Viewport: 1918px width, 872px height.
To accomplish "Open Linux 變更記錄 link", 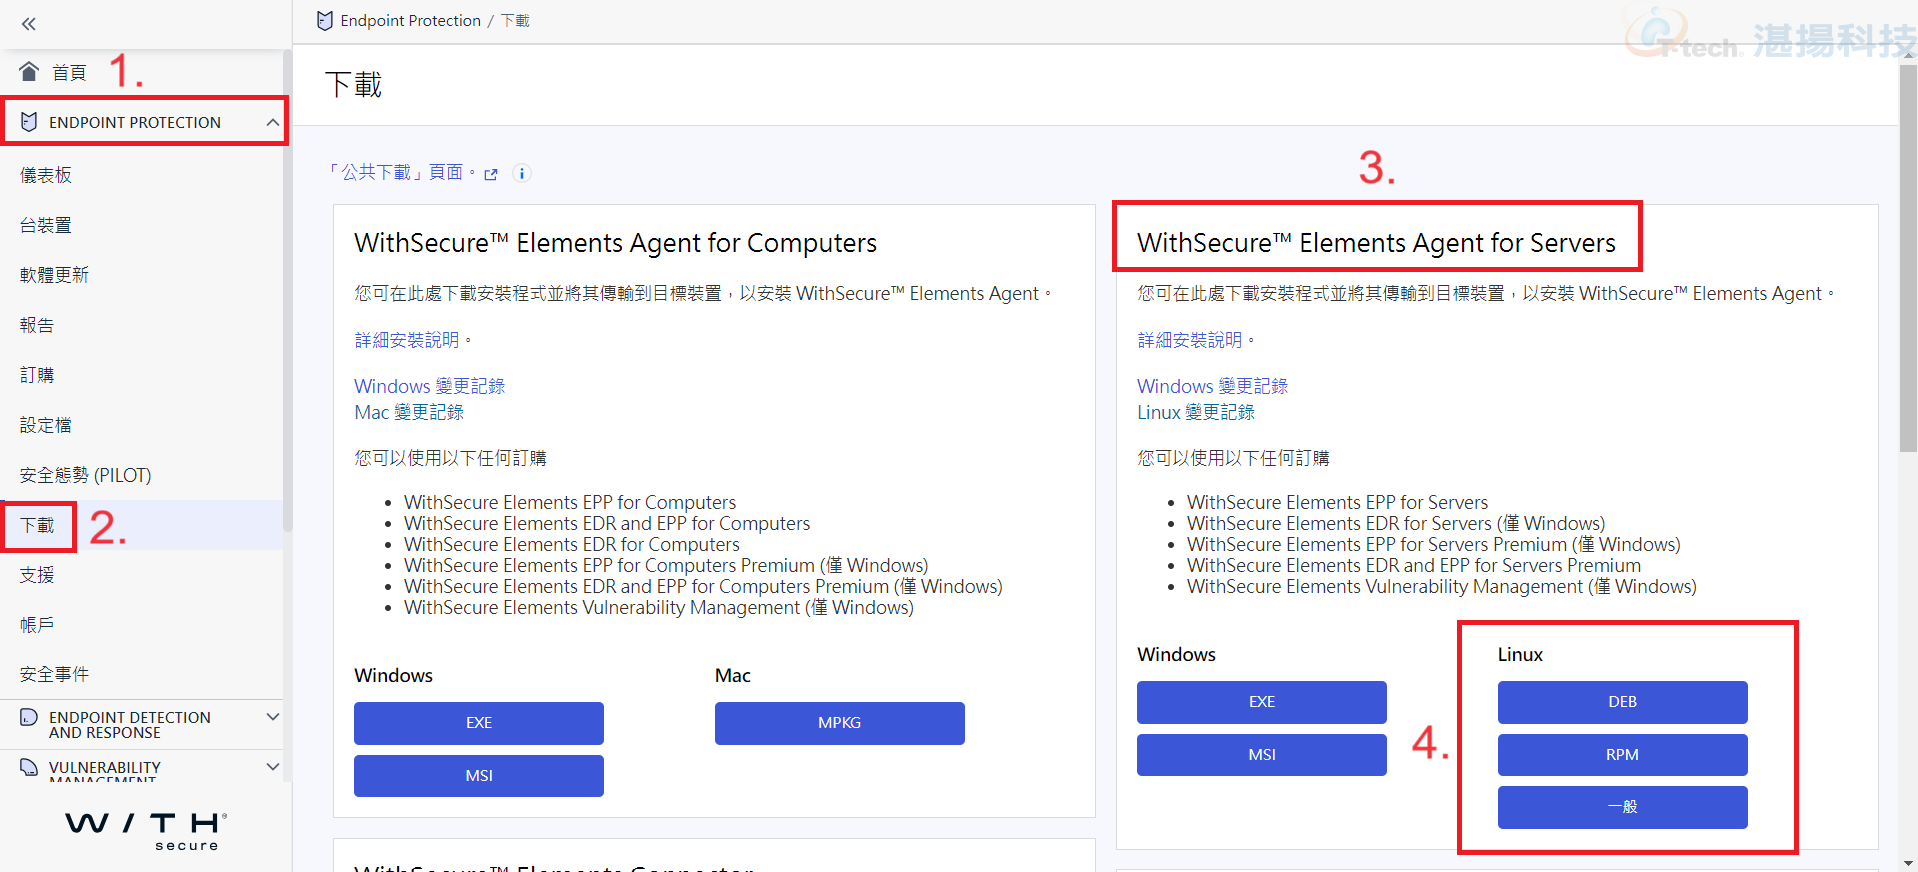I will pyautogui.click(x=1196, y=412).
